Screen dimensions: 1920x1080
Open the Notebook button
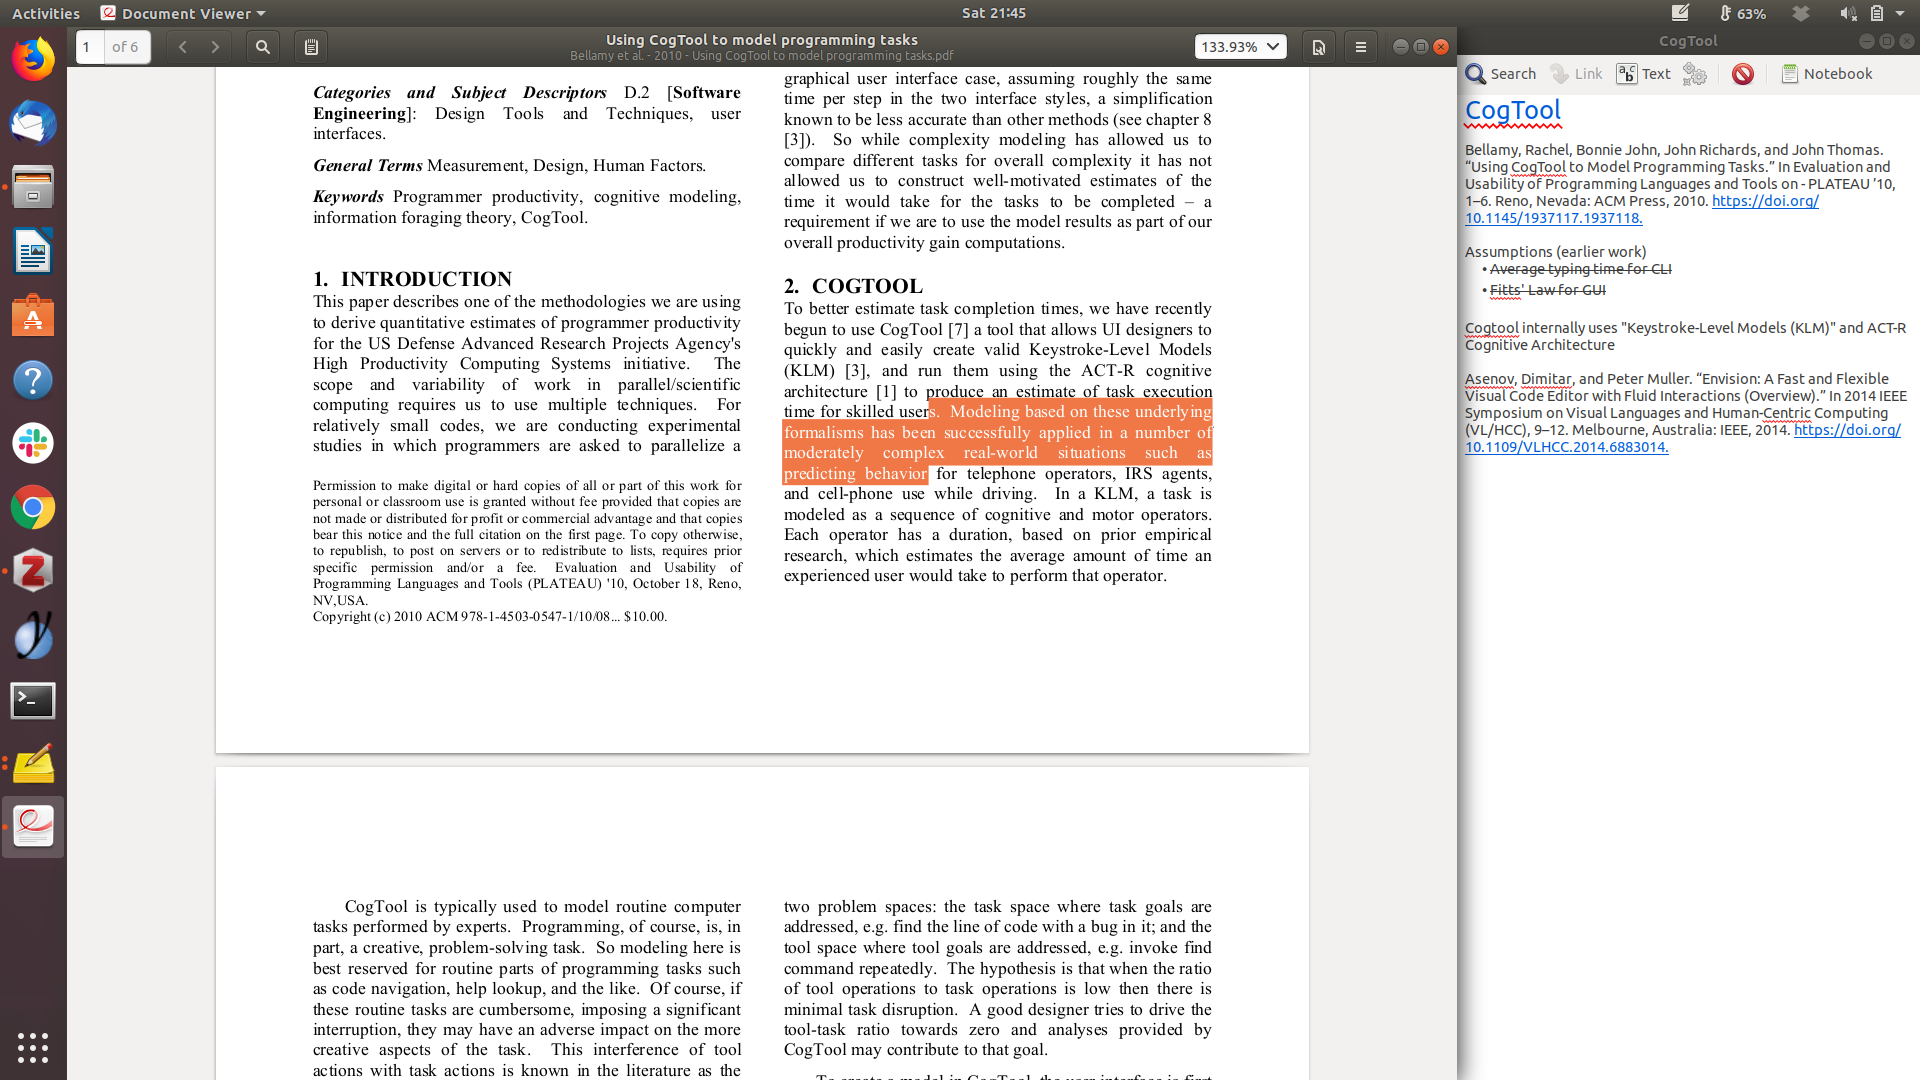(1826, 74)
